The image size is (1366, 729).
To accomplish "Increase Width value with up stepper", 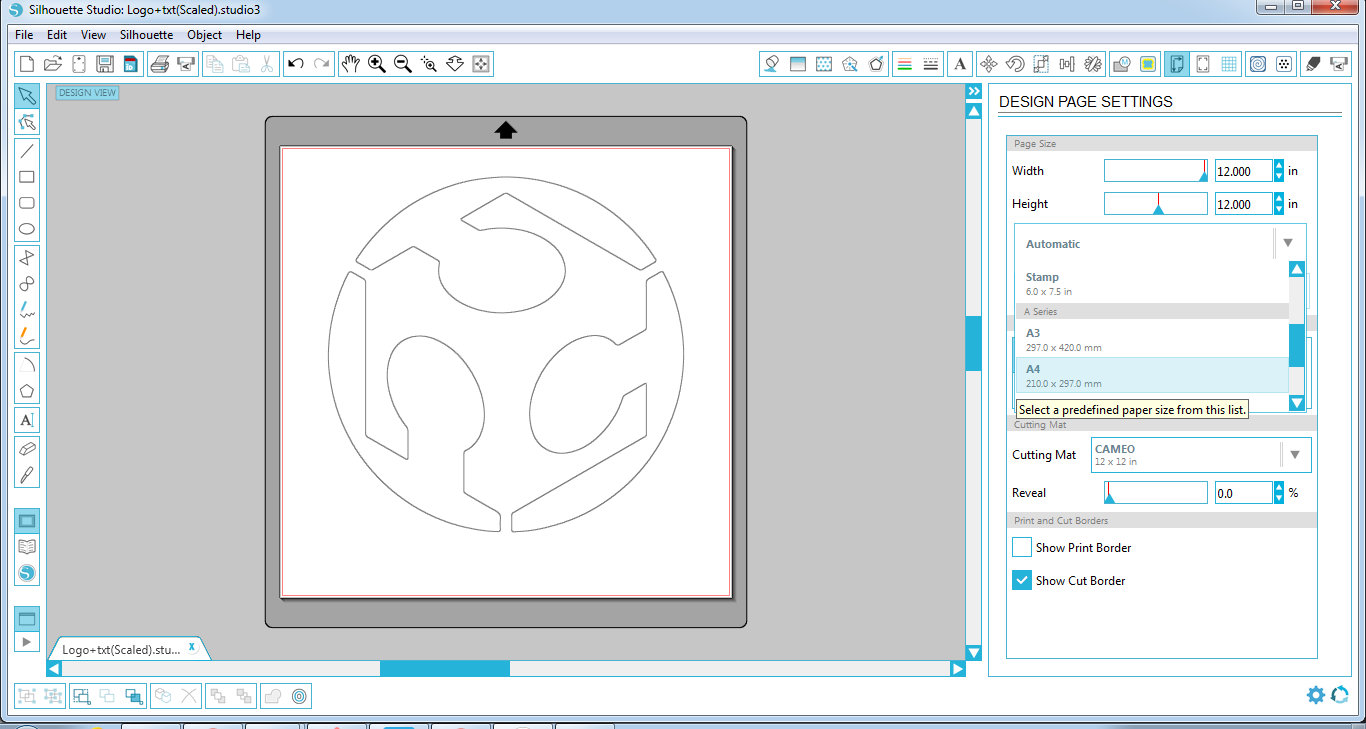I will (1279, 165).
